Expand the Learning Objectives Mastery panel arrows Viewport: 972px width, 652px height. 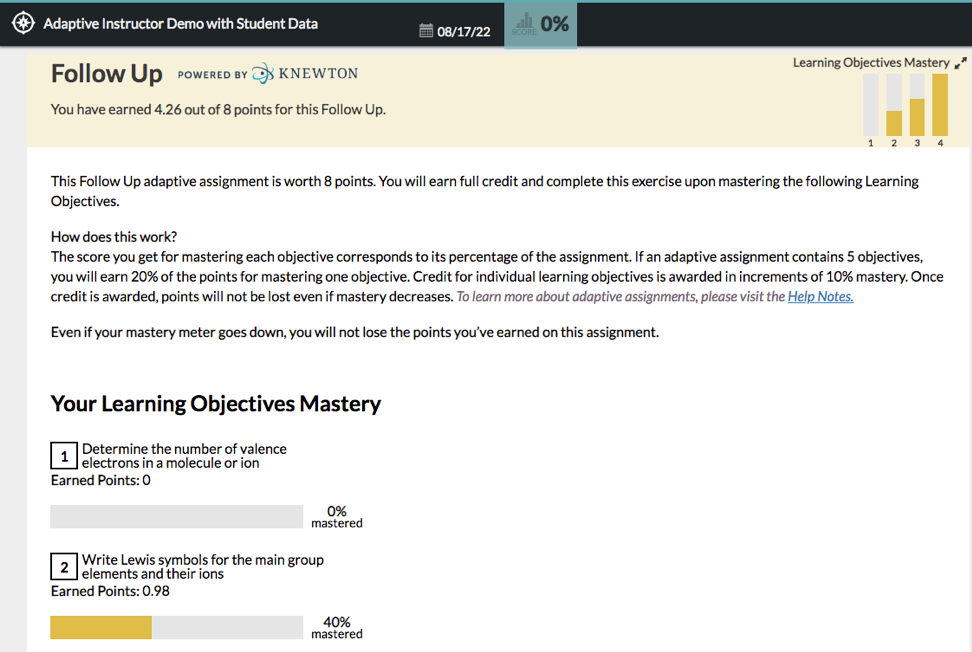[960, 63]
